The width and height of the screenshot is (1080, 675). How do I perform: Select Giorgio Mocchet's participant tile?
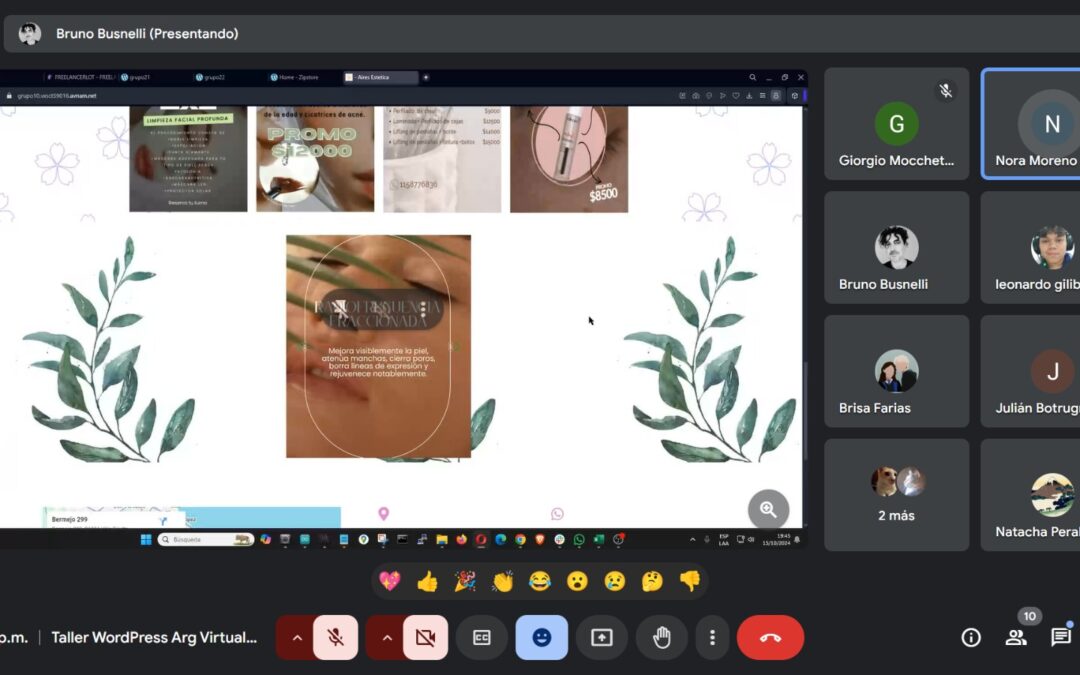(896, 124)
